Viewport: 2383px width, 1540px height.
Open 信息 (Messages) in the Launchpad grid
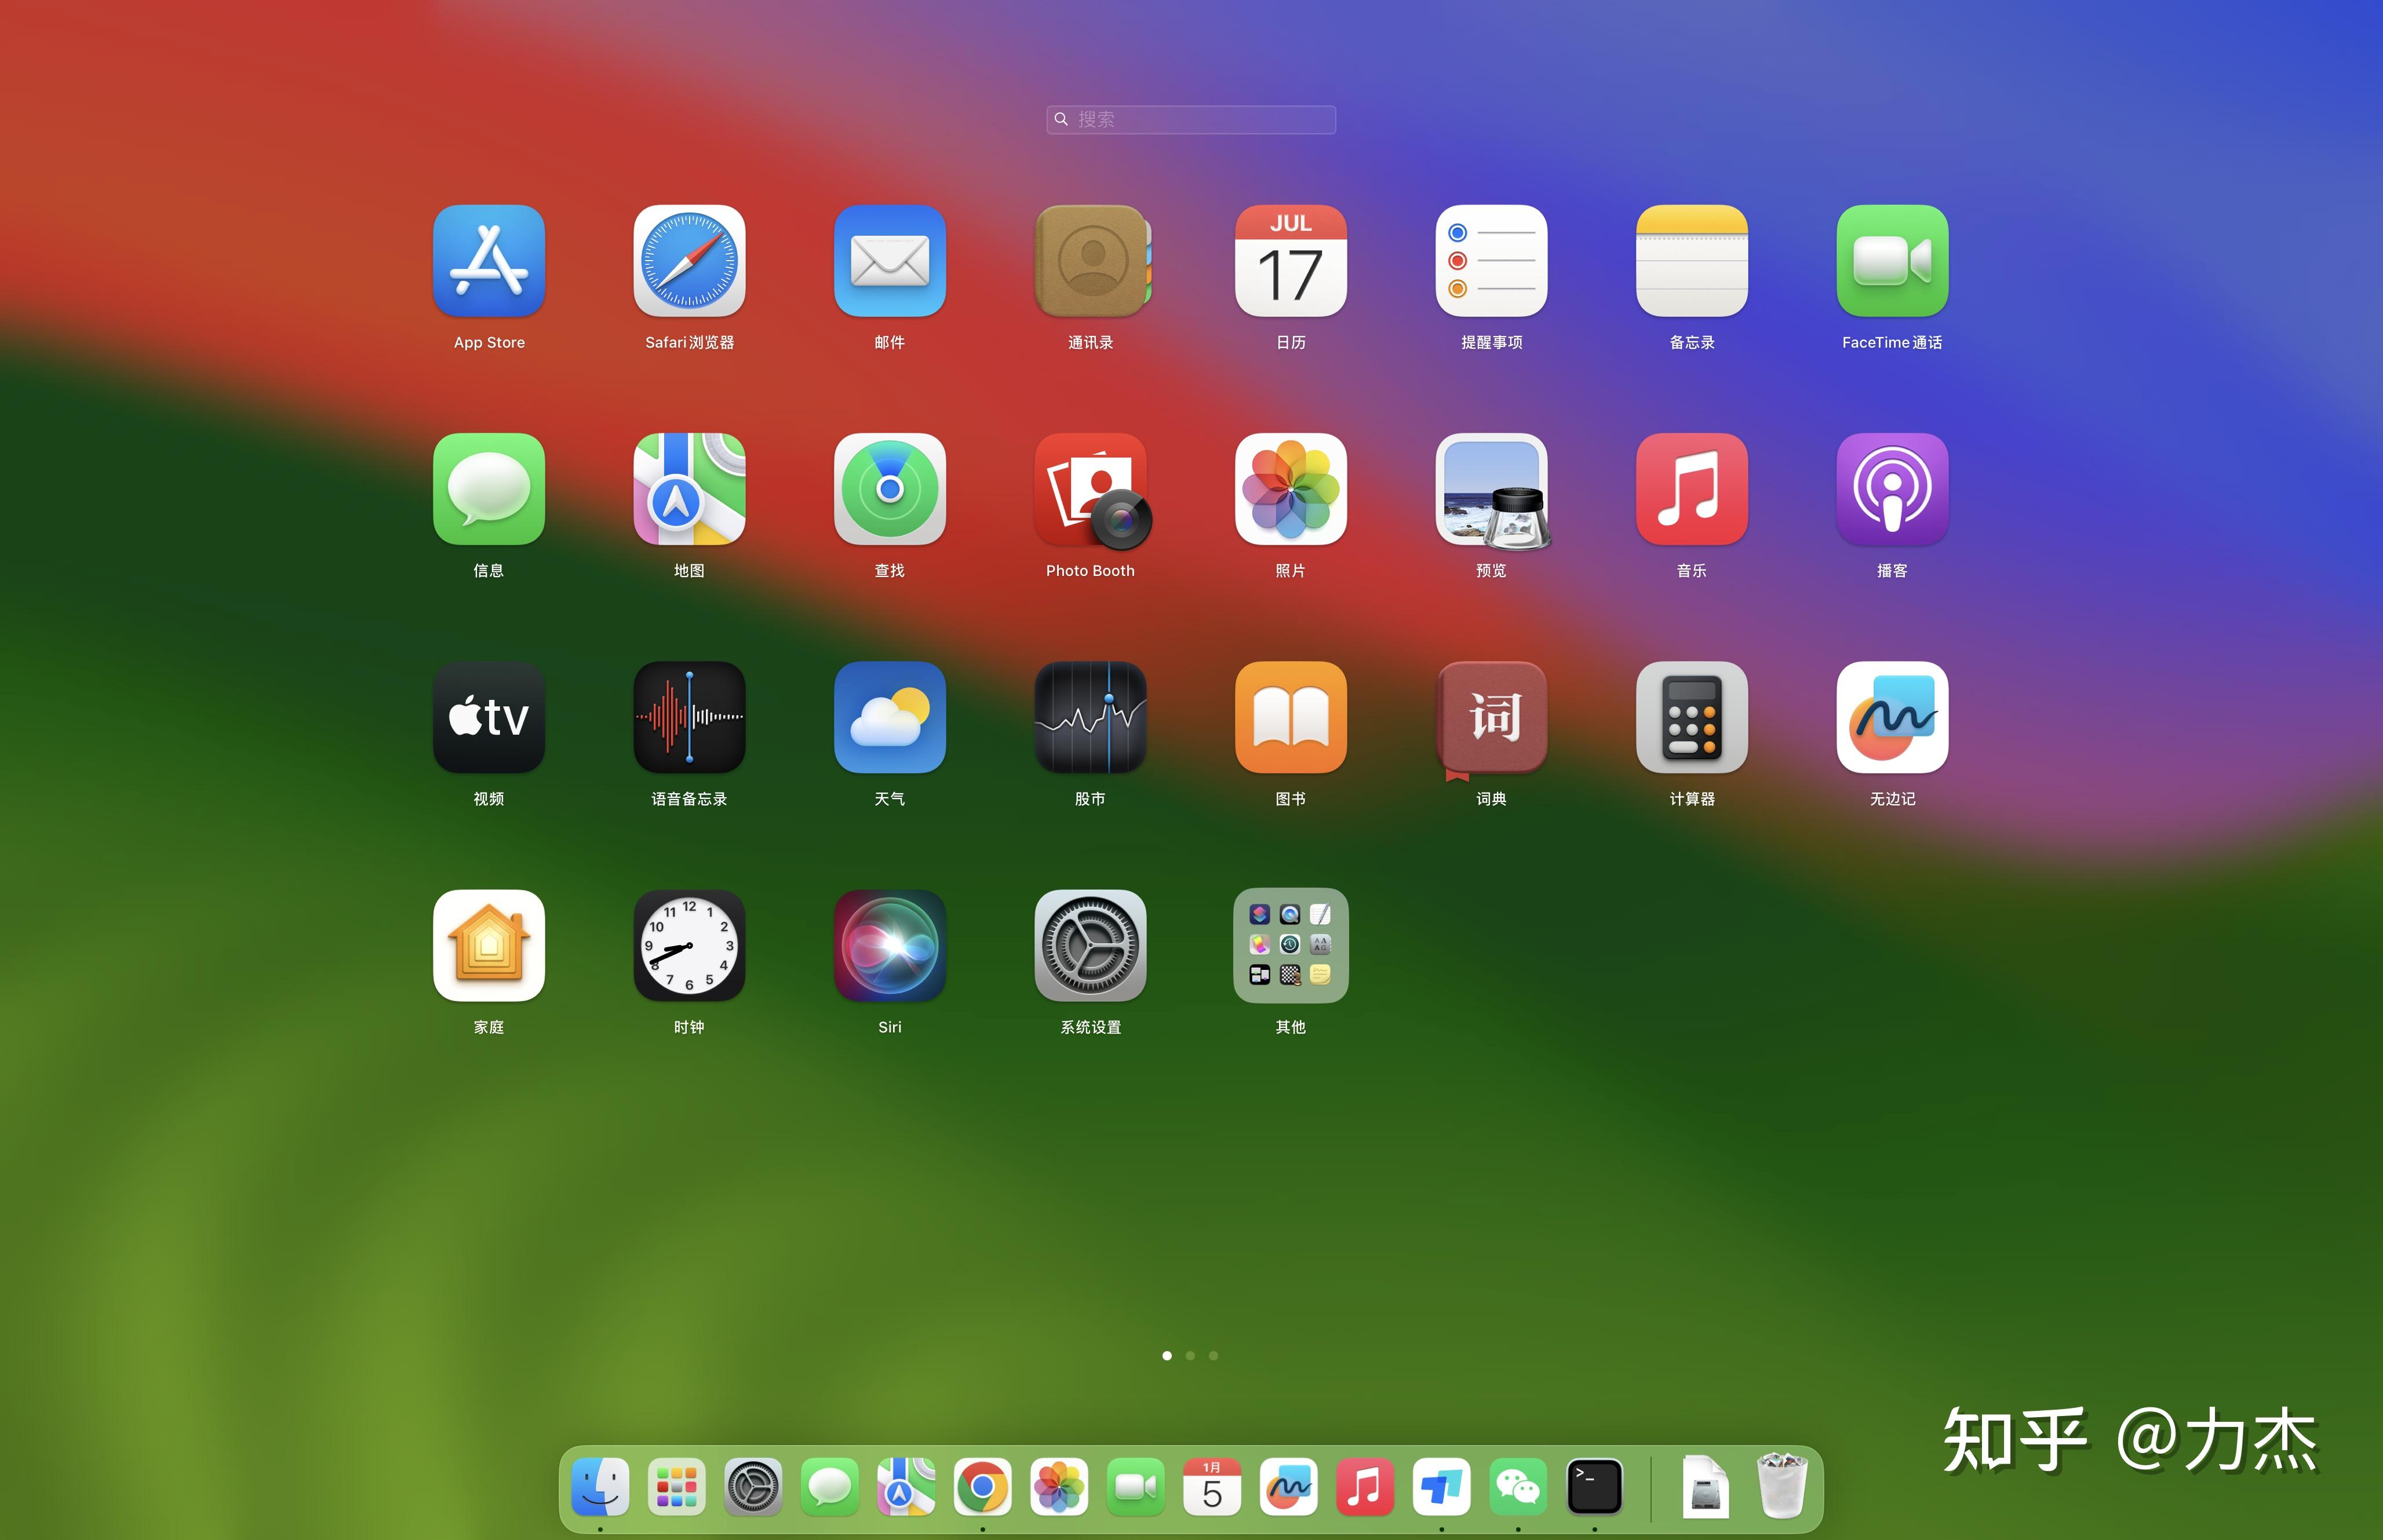(x=489, y=489)
